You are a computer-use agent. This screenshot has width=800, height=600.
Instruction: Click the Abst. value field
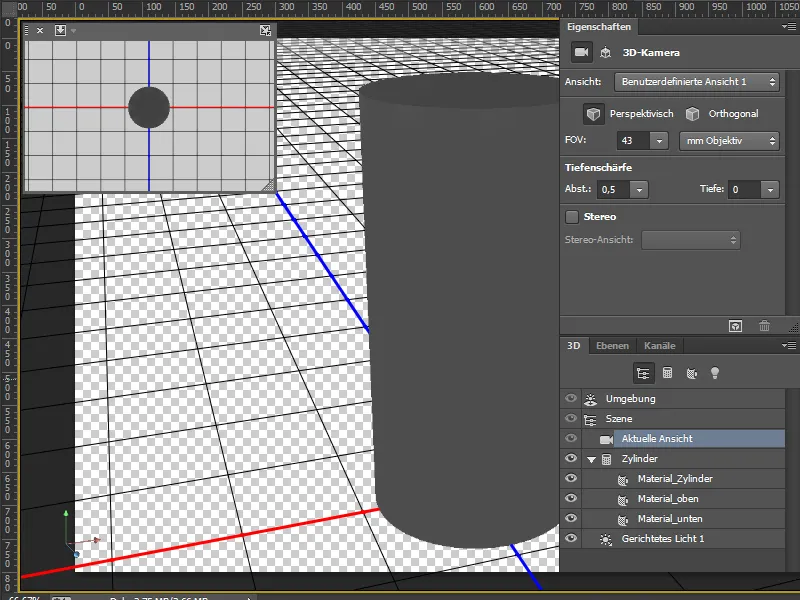coord(614,190)
